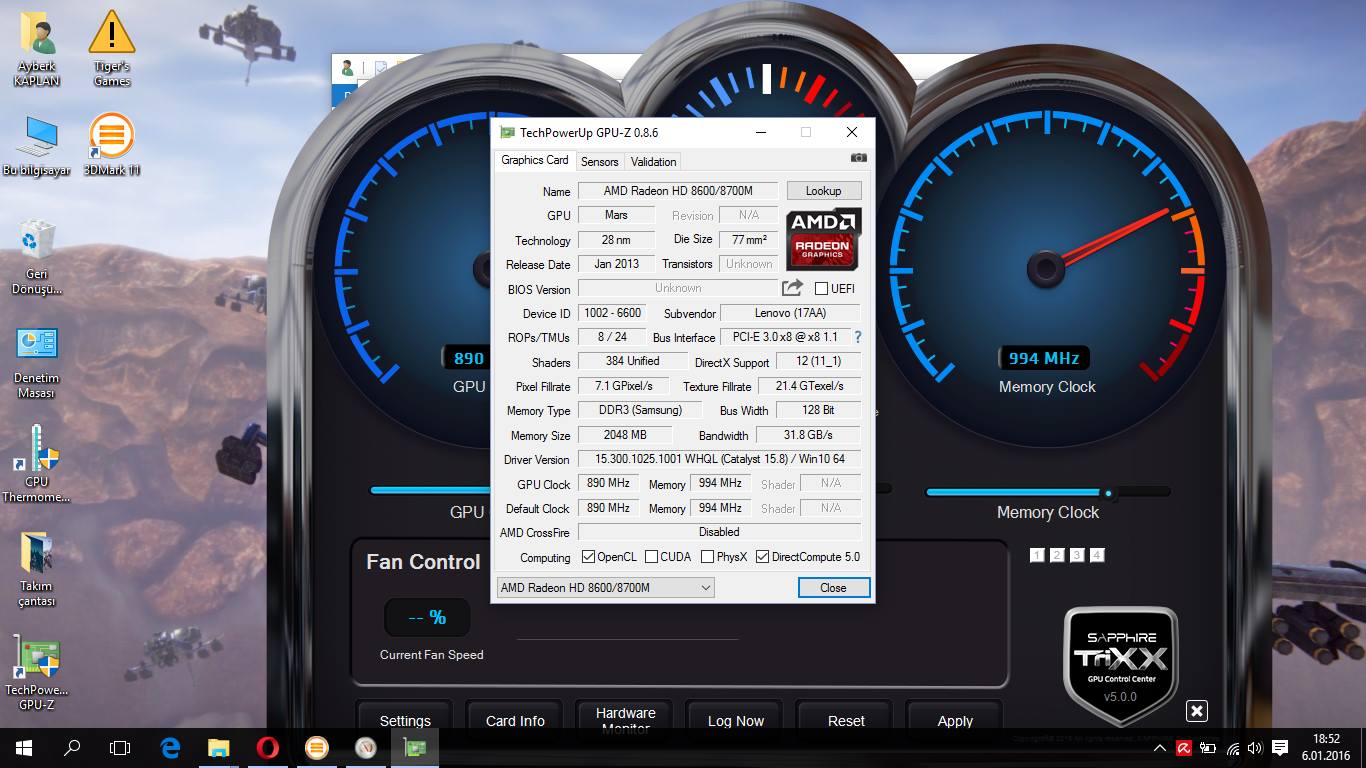The height and width of the screenshot is (768, 1366).
Task: Select Takım çantası desktop icon
Action: pyautogui.click(x=37, y=570)
